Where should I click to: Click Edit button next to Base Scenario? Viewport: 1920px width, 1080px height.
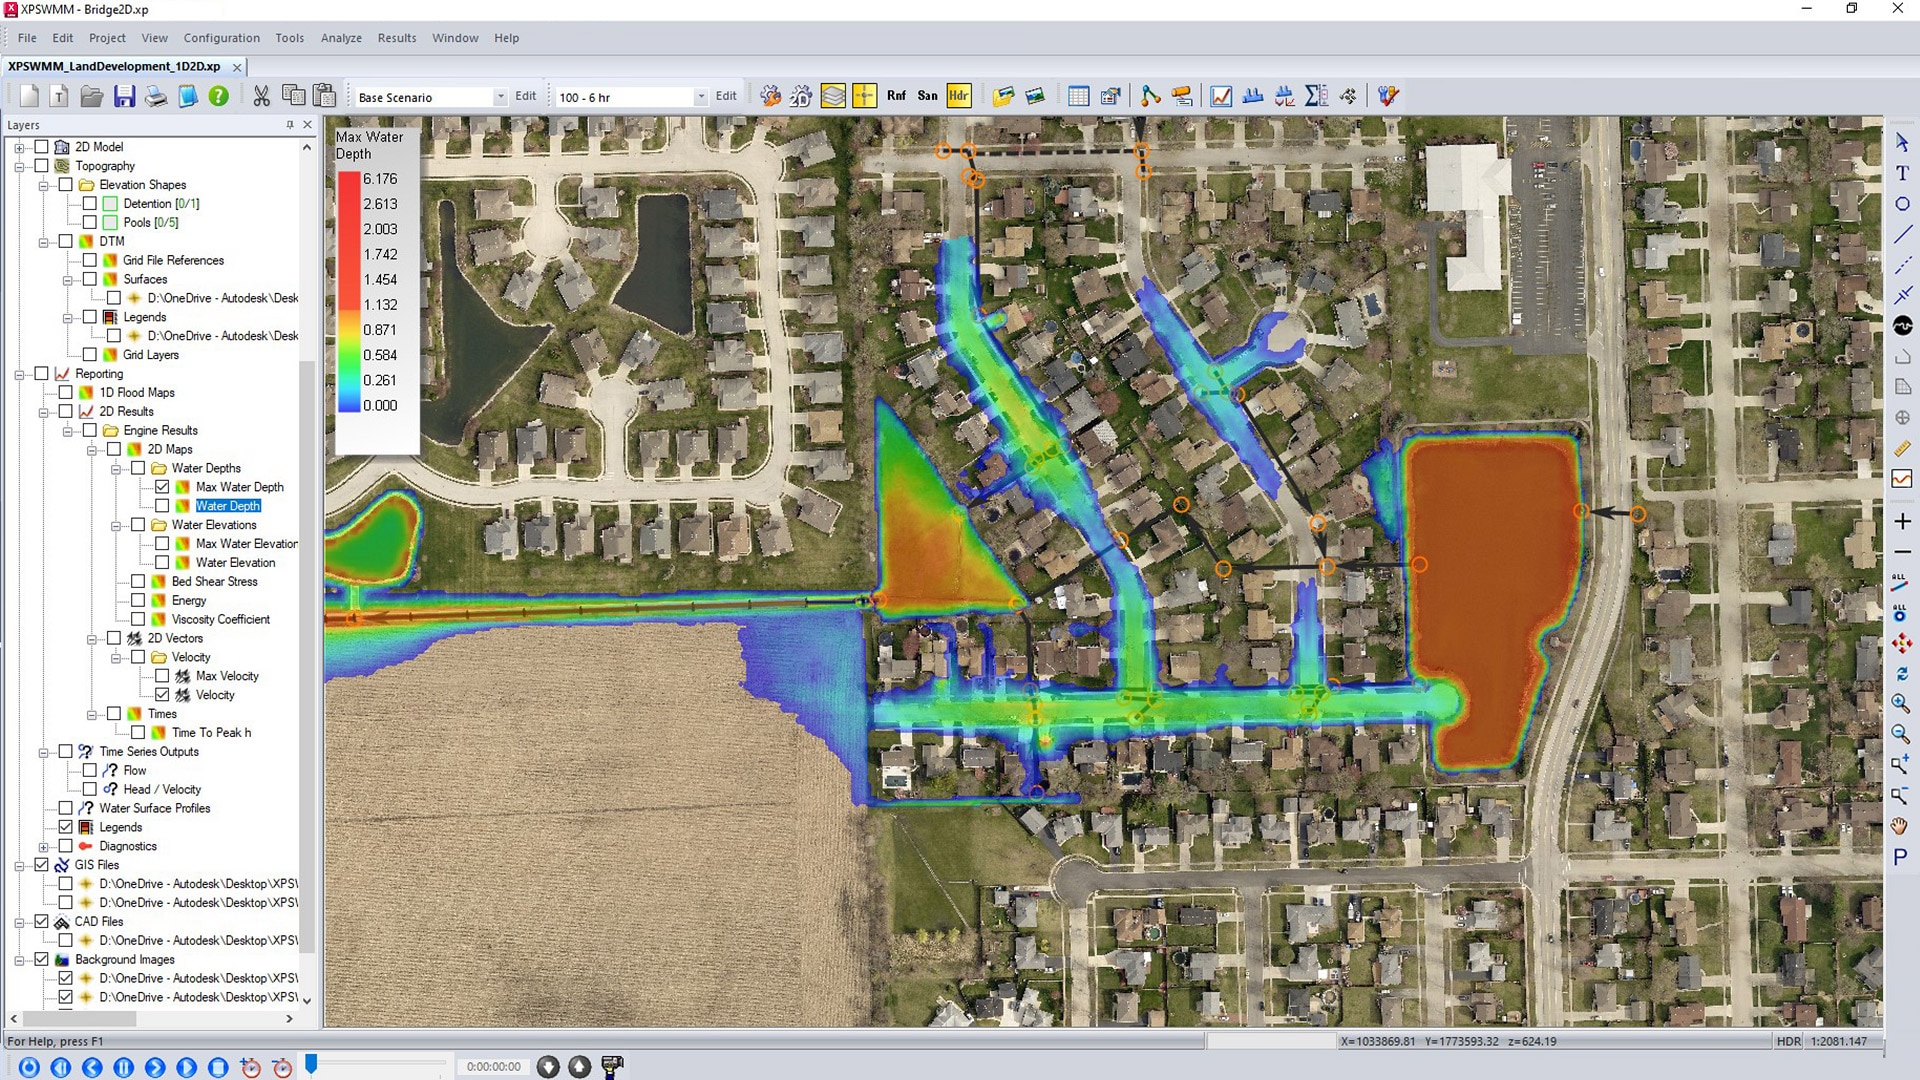tap(526, 96)
